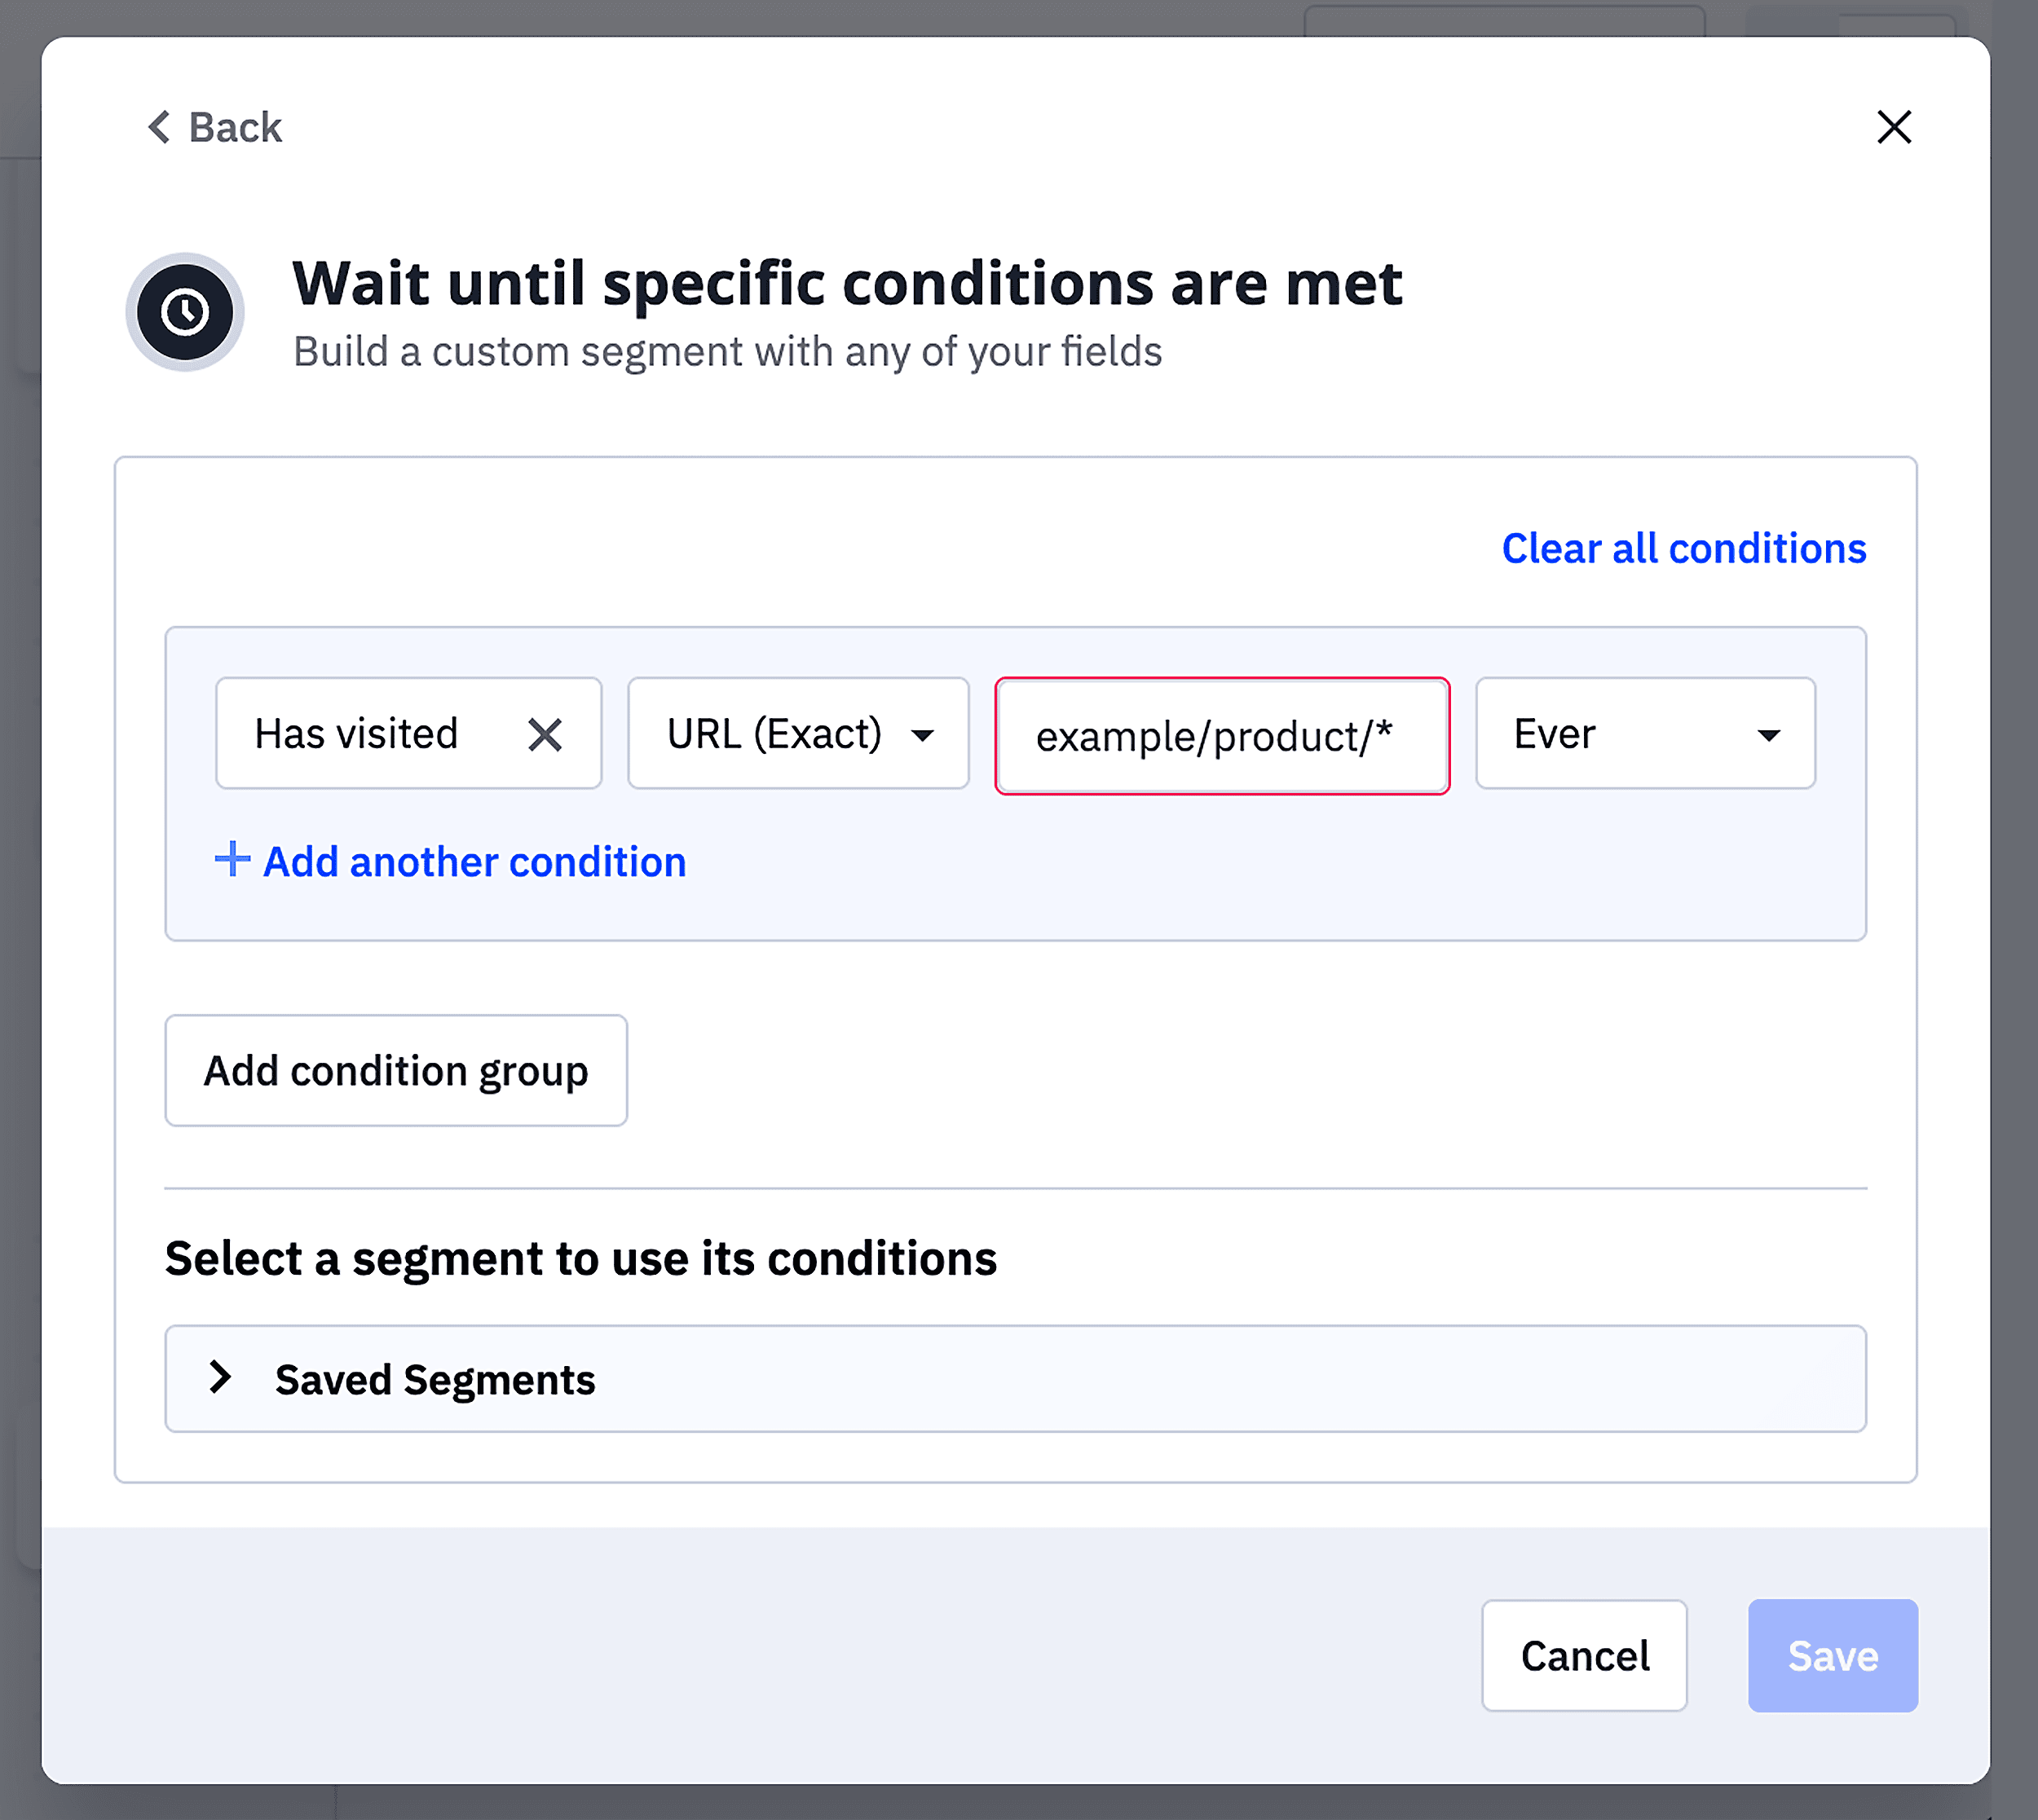Click the Cancel button

(1584, 1656)
